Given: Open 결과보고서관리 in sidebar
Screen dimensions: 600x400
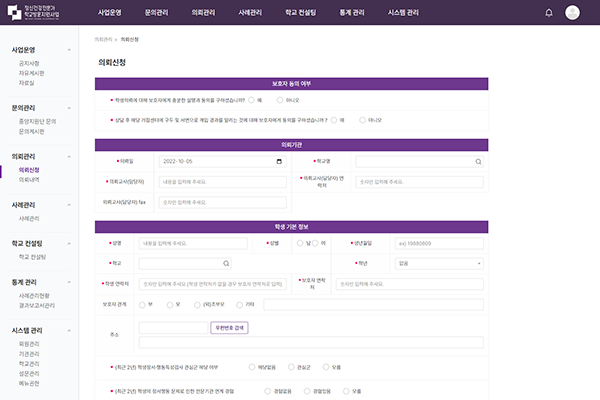Looking at the screenshot, I should pos(37,305).
